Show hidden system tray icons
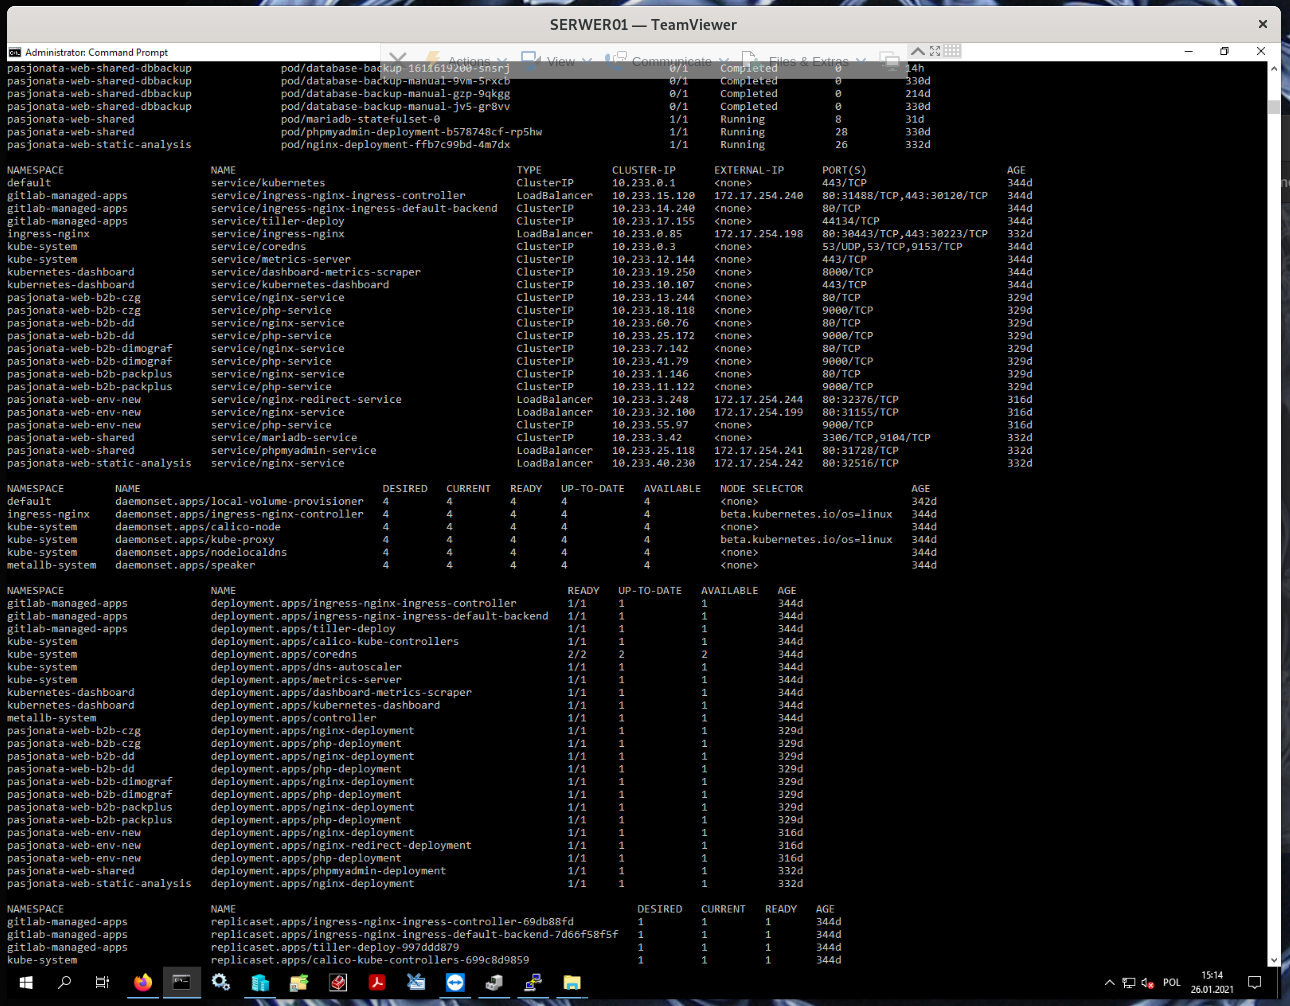The width and height of the screenshot is (1290, 1006). coord(1109,983)
